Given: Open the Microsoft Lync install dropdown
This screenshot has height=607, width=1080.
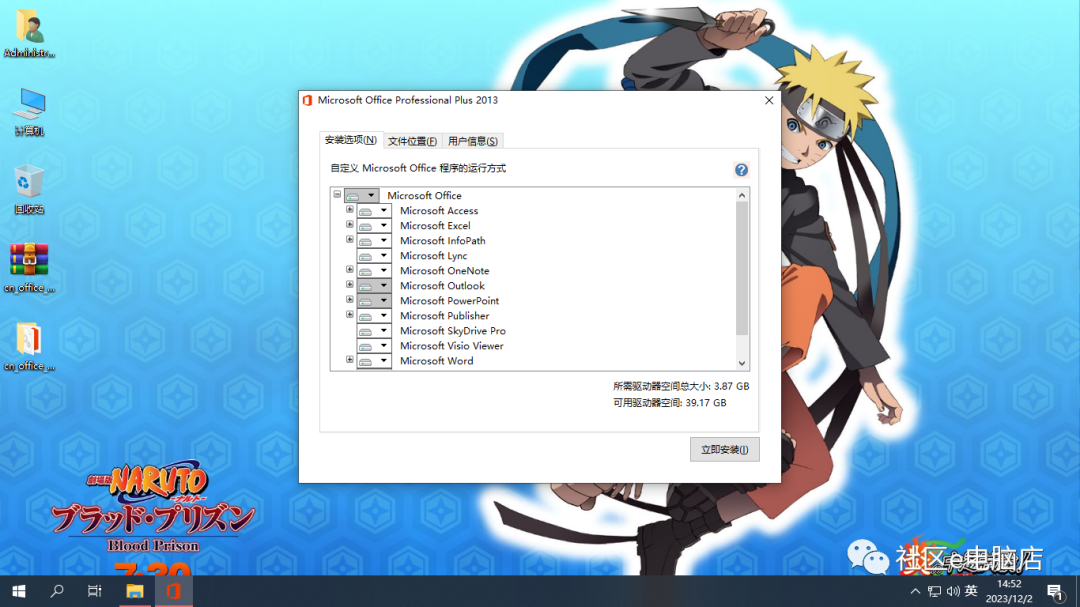Looking at the screenshot, I should [x=374, y=256].
